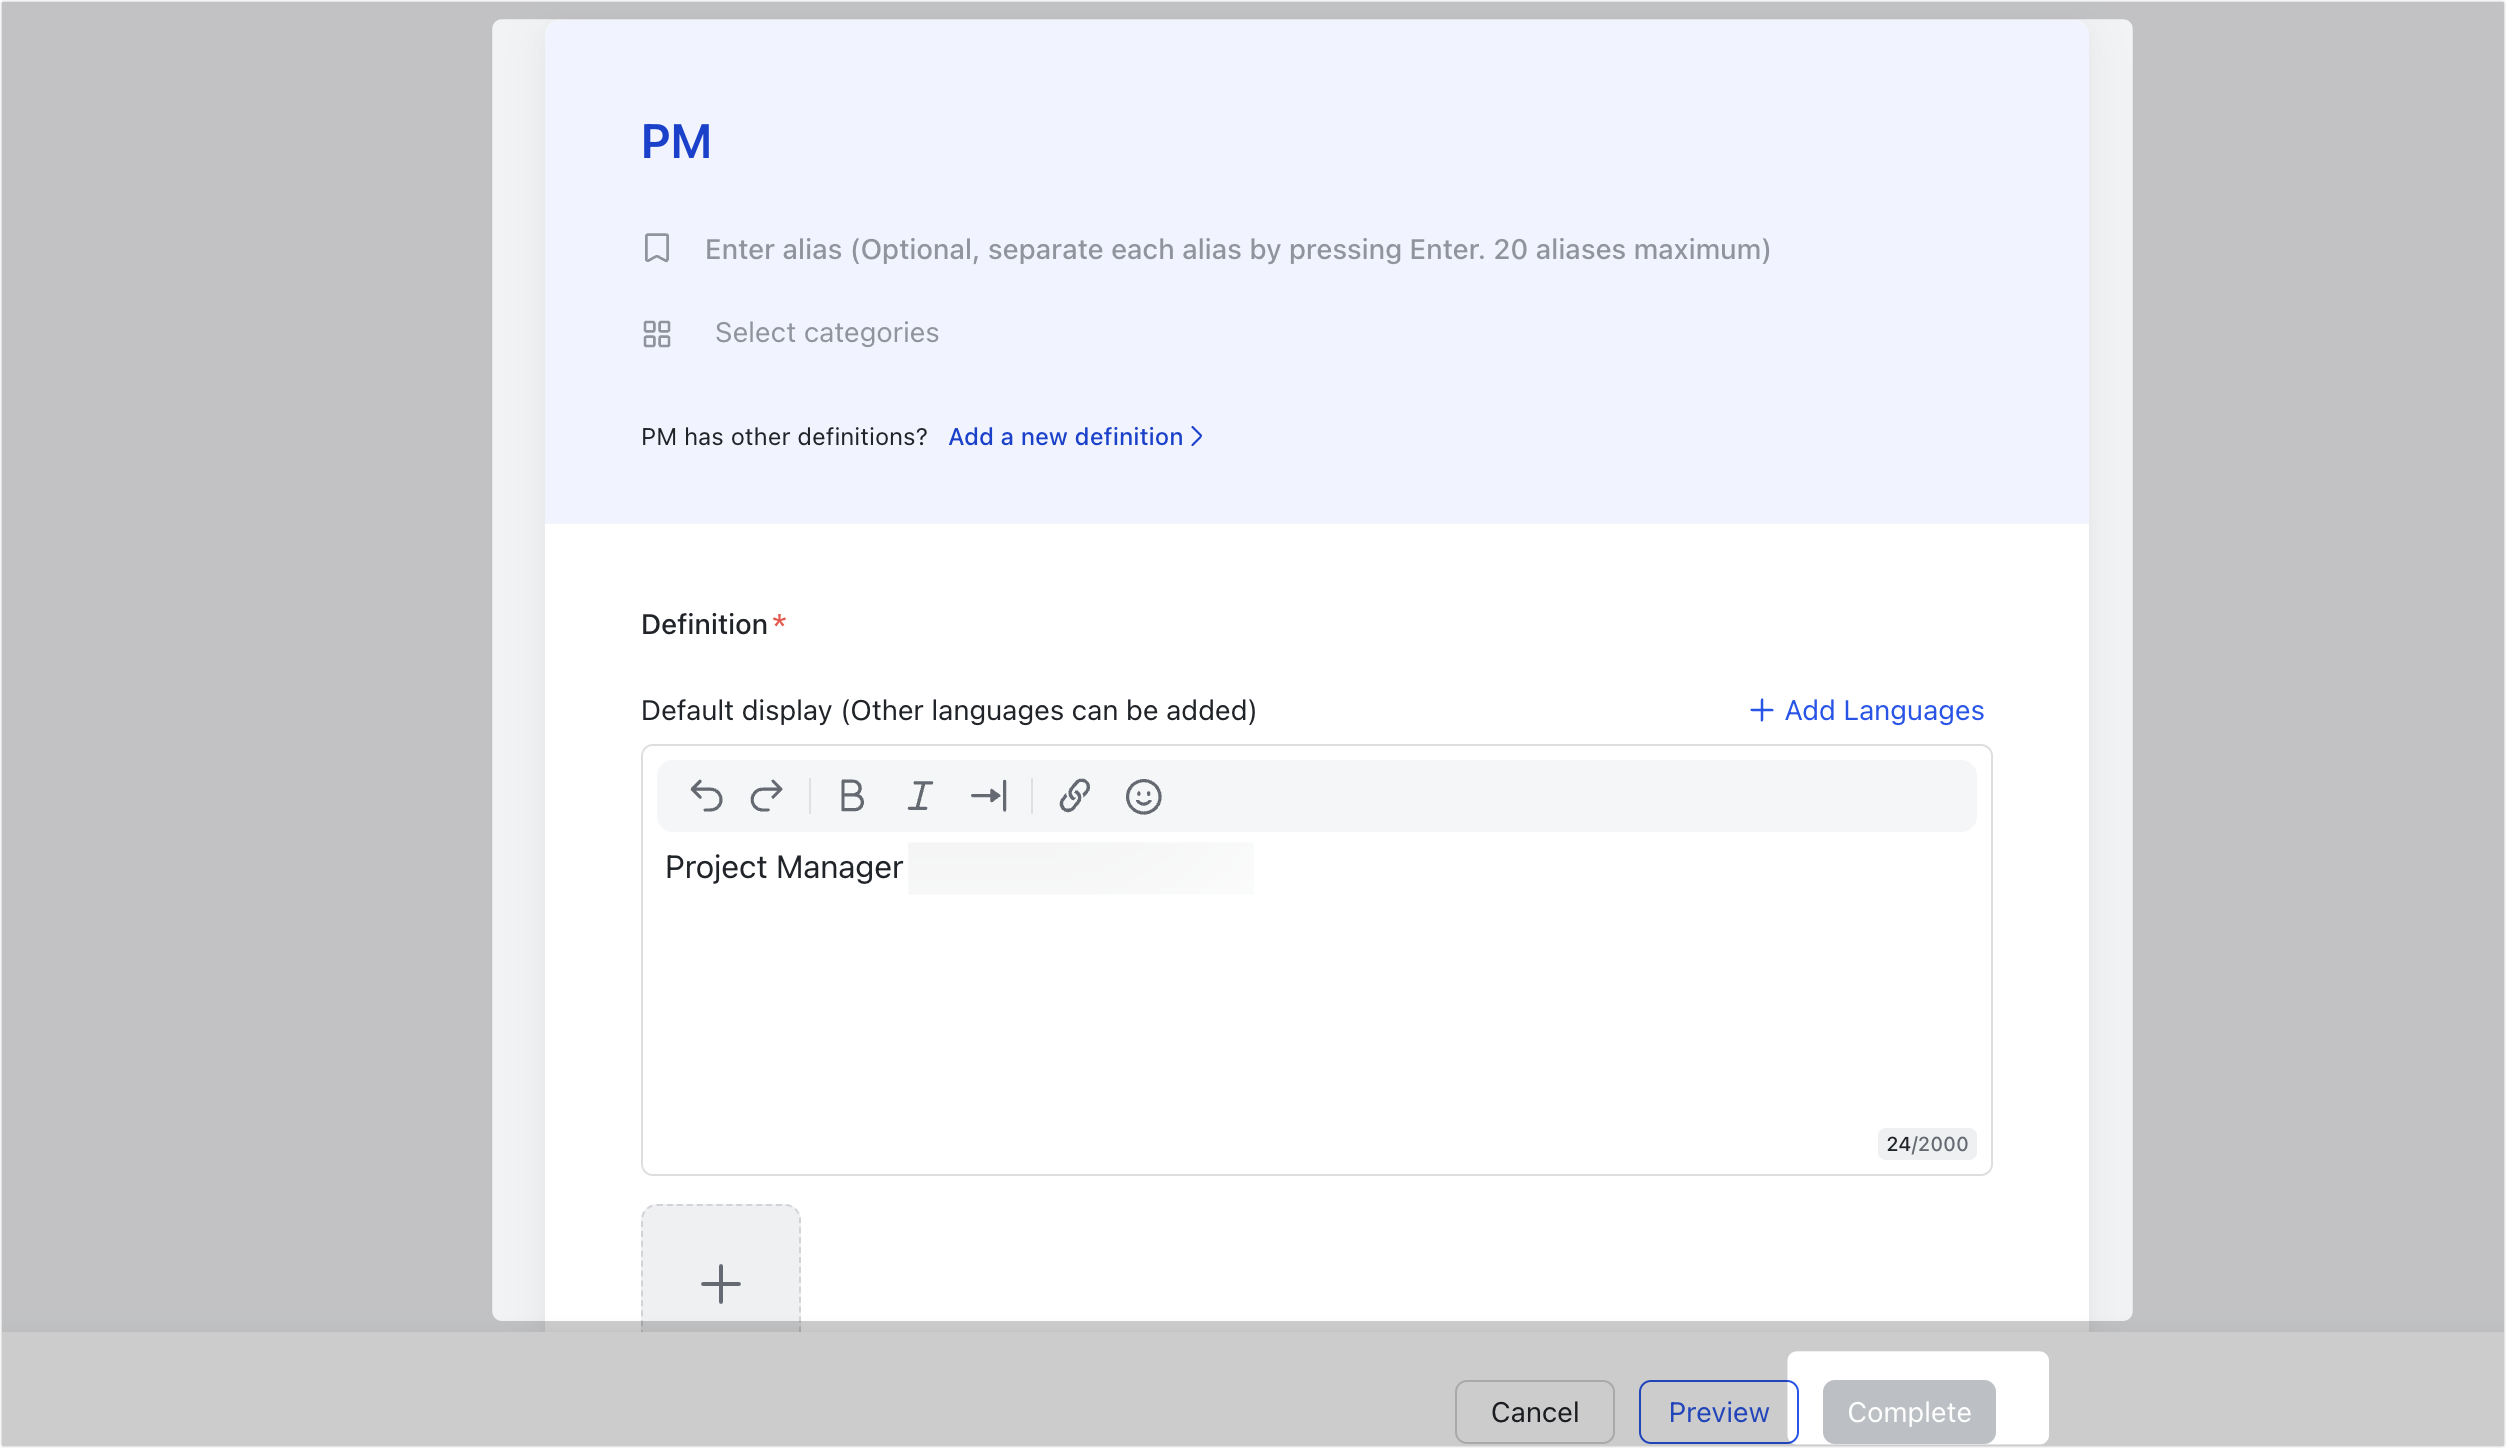Viewport: 2506px width, 1448px height.
Task: Click the Redo icon in the editor toolbar
Action: pos(766,796)
